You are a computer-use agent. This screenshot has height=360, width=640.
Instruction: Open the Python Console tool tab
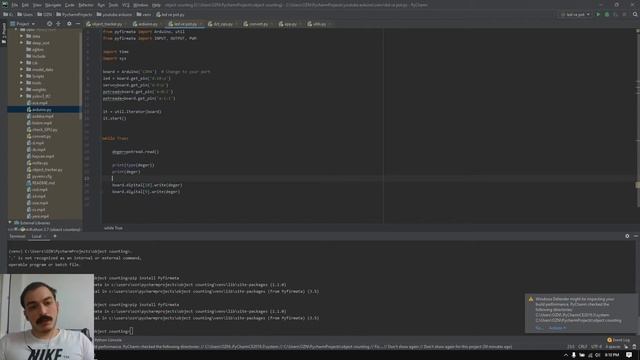pyautogui.click(x=109, y=340)
